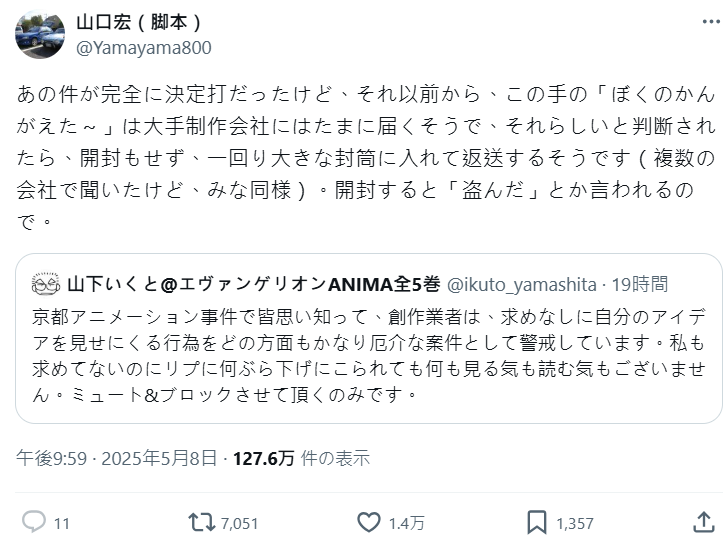Click the main tweet text body
Image resolution: width=724 pixels, height=537 pixels.
[360, 156]
